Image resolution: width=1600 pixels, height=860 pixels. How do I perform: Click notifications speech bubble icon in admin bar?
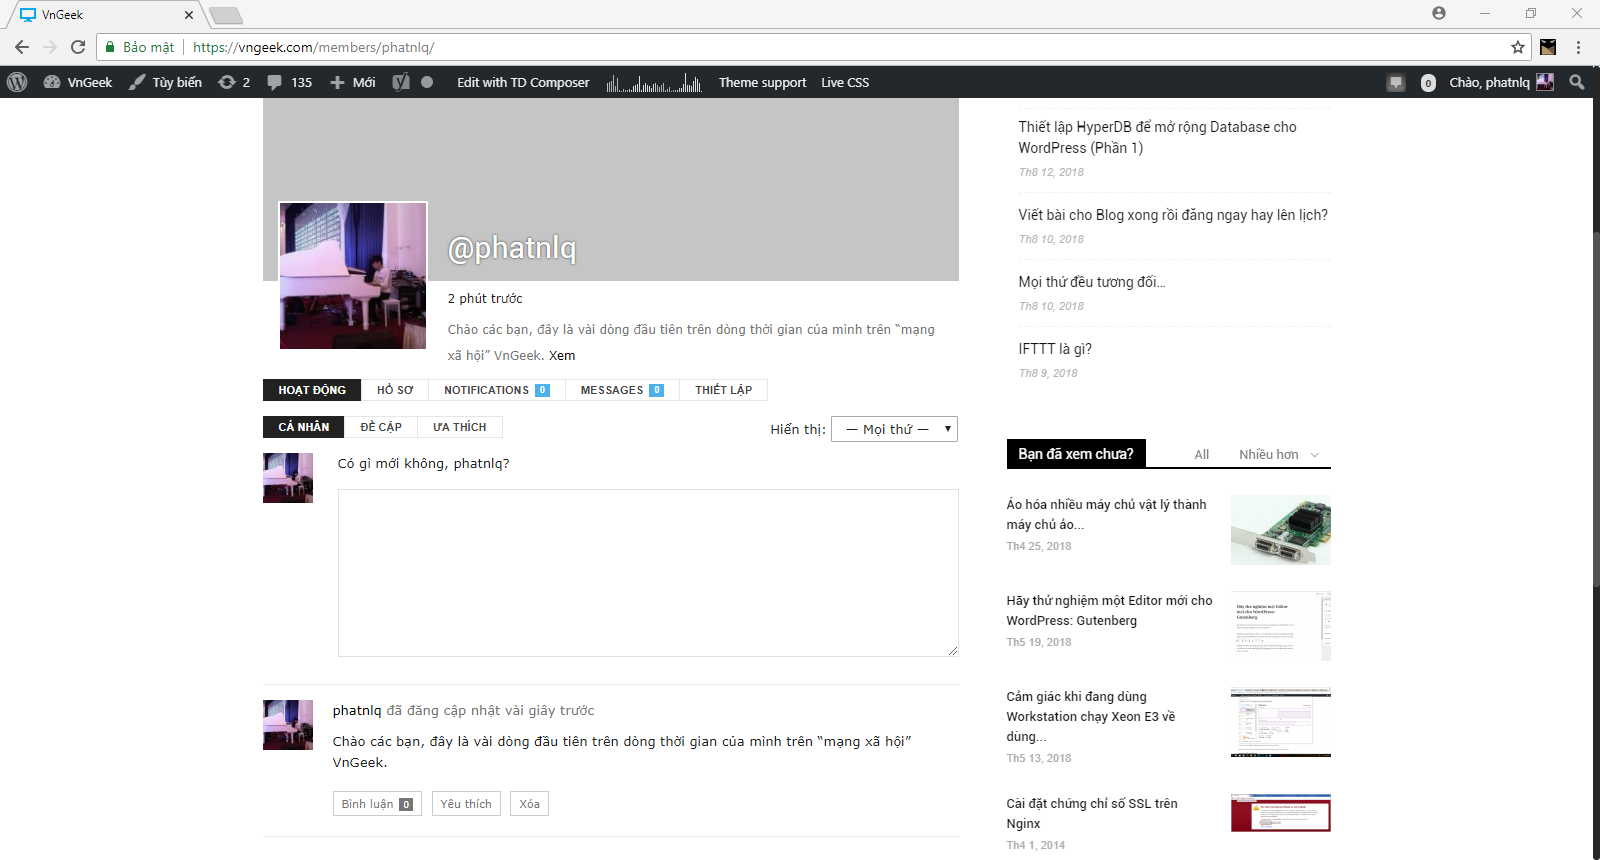[1396, 83]
